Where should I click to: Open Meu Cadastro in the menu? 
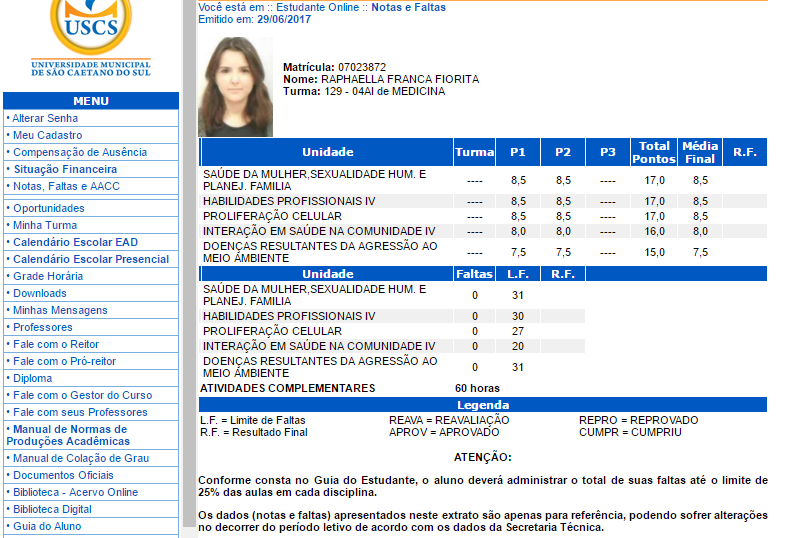pos(47,135)
